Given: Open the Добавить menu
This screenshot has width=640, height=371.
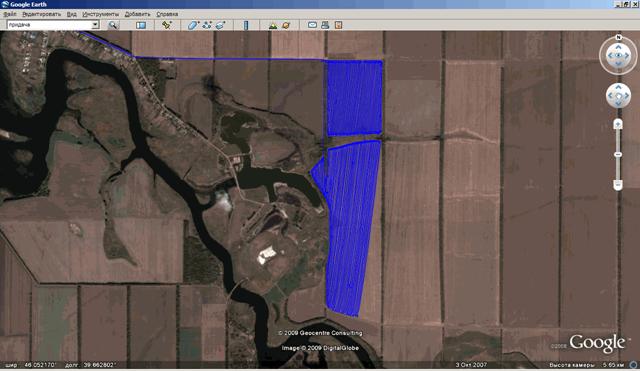Looking at the screenshot, I should 138,14.
